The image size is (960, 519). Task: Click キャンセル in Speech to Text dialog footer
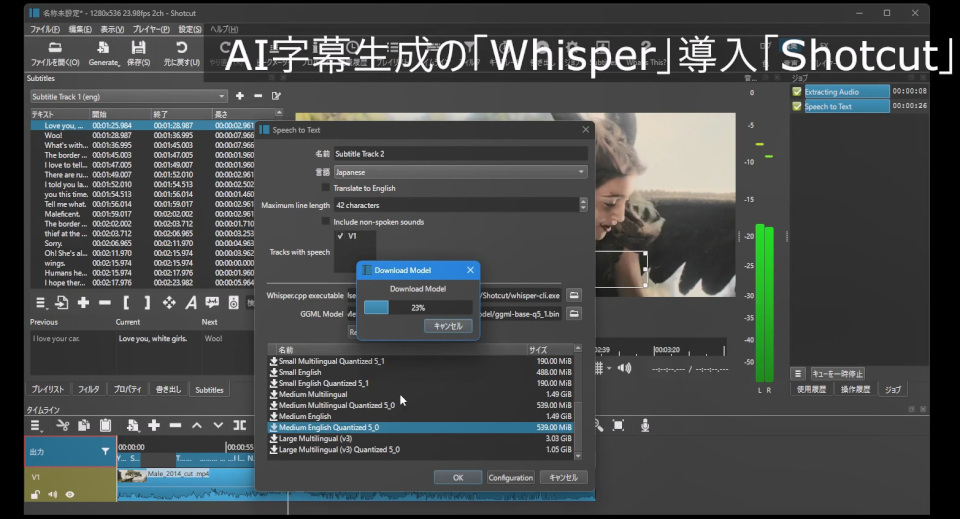563,477
